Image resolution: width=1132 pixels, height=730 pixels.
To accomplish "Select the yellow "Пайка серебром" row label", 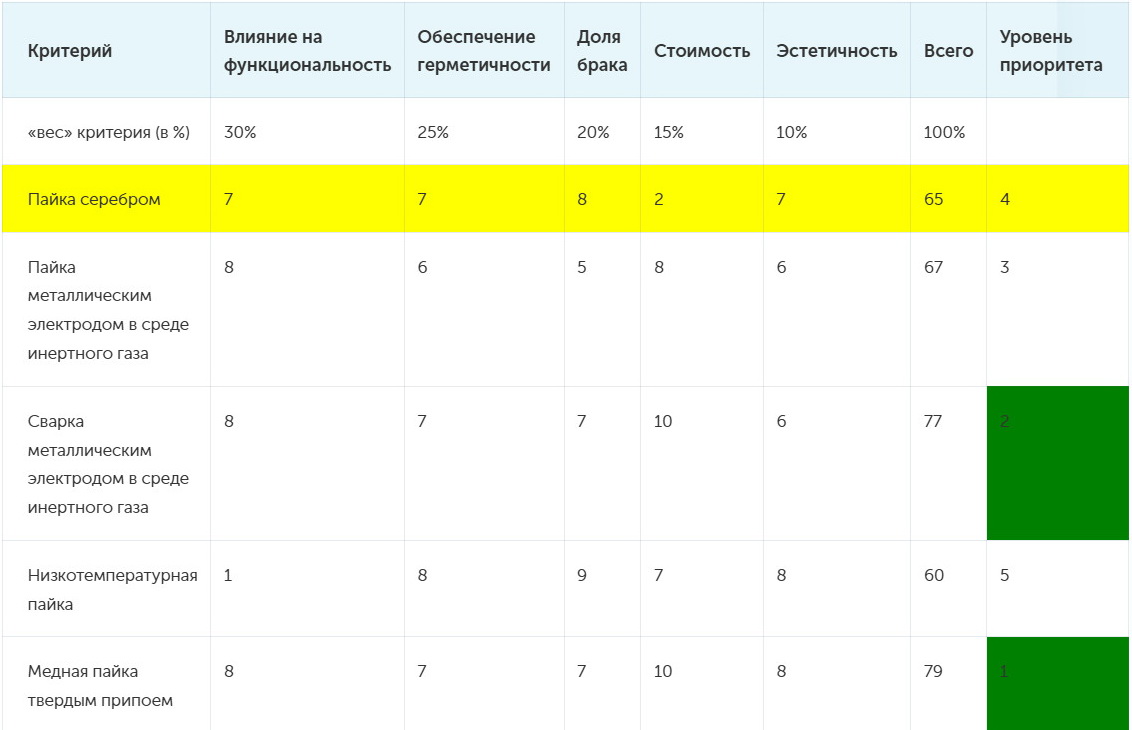I will 94,199.
